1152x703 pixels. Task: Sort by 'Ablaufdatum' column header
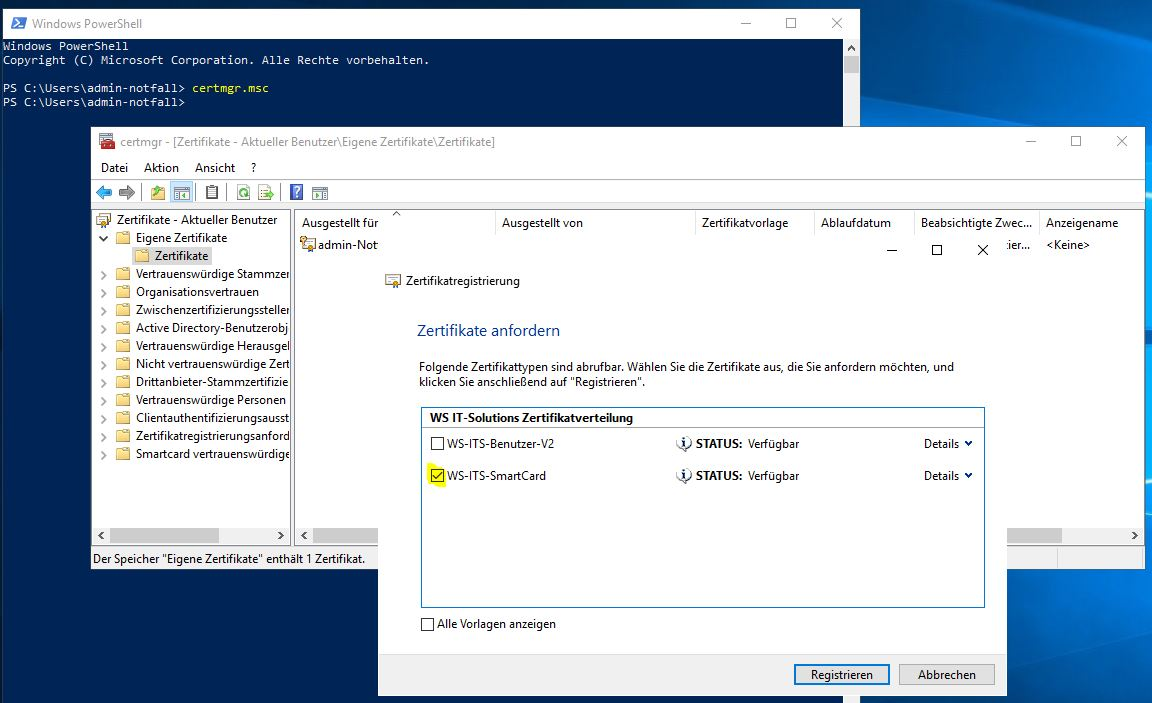pos(864,223)
